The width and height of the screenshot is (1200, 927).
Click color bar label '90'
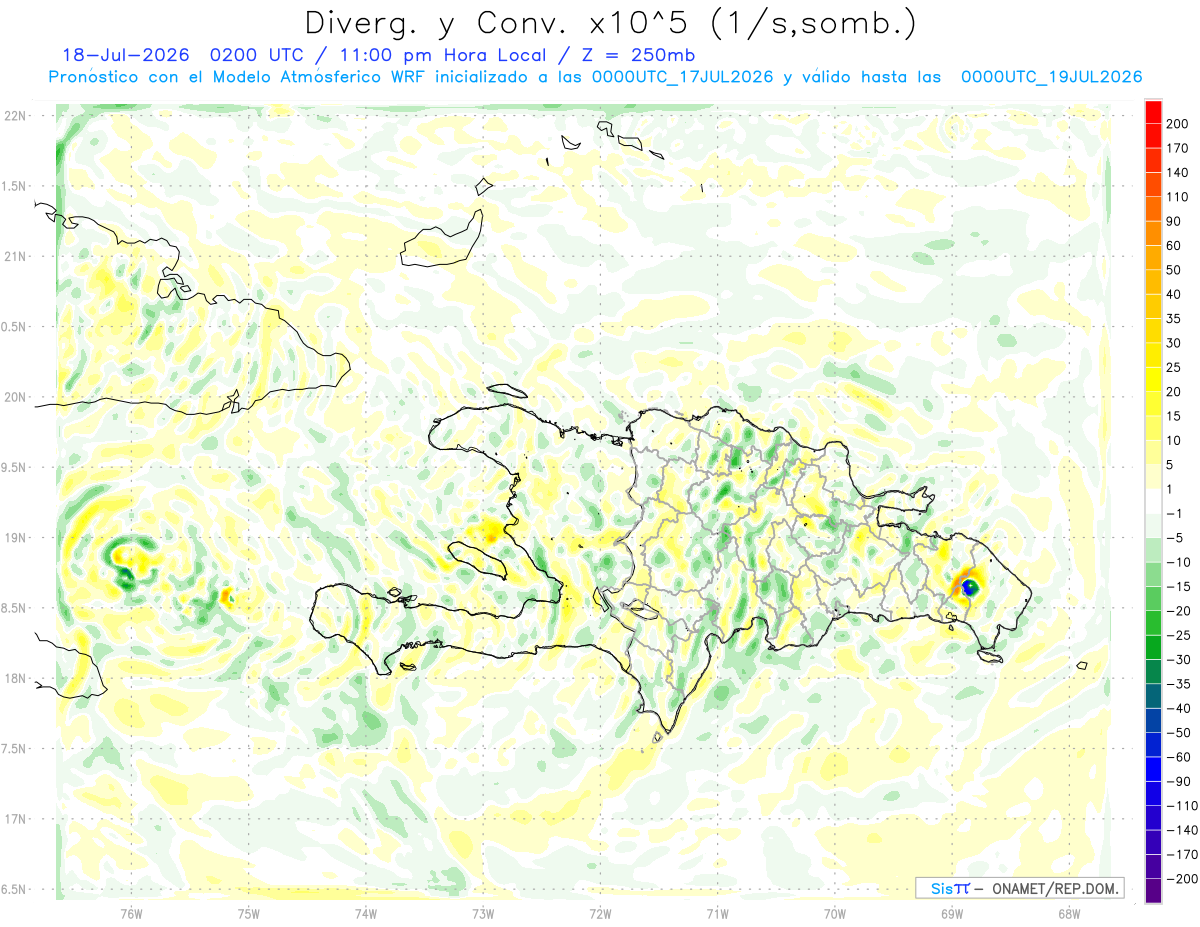pos(1175,221)
